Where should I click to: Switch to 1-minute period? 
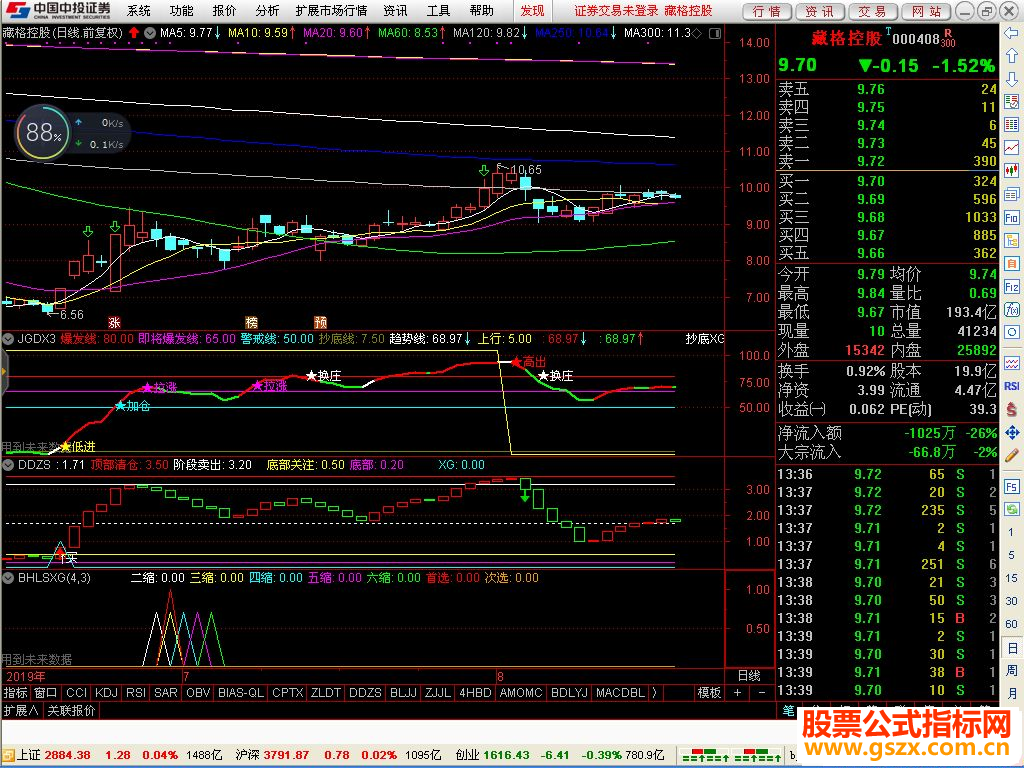[x=1011, y=532]
